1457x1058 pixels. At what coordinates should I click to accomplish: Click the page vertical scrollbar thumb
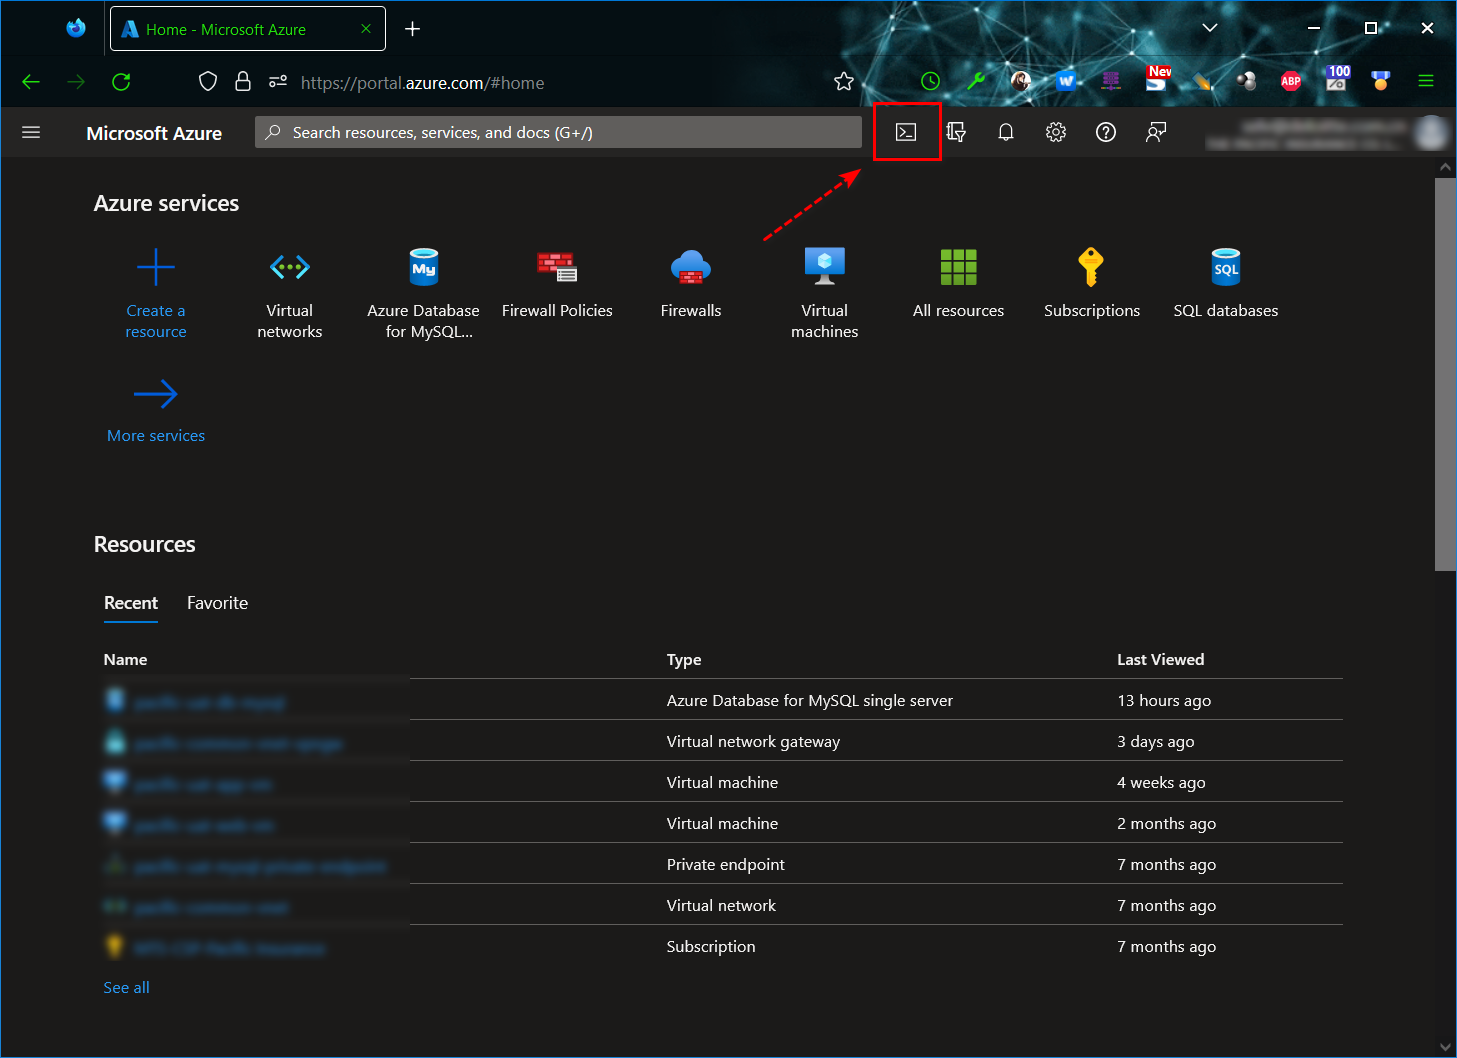(1445, 375)
